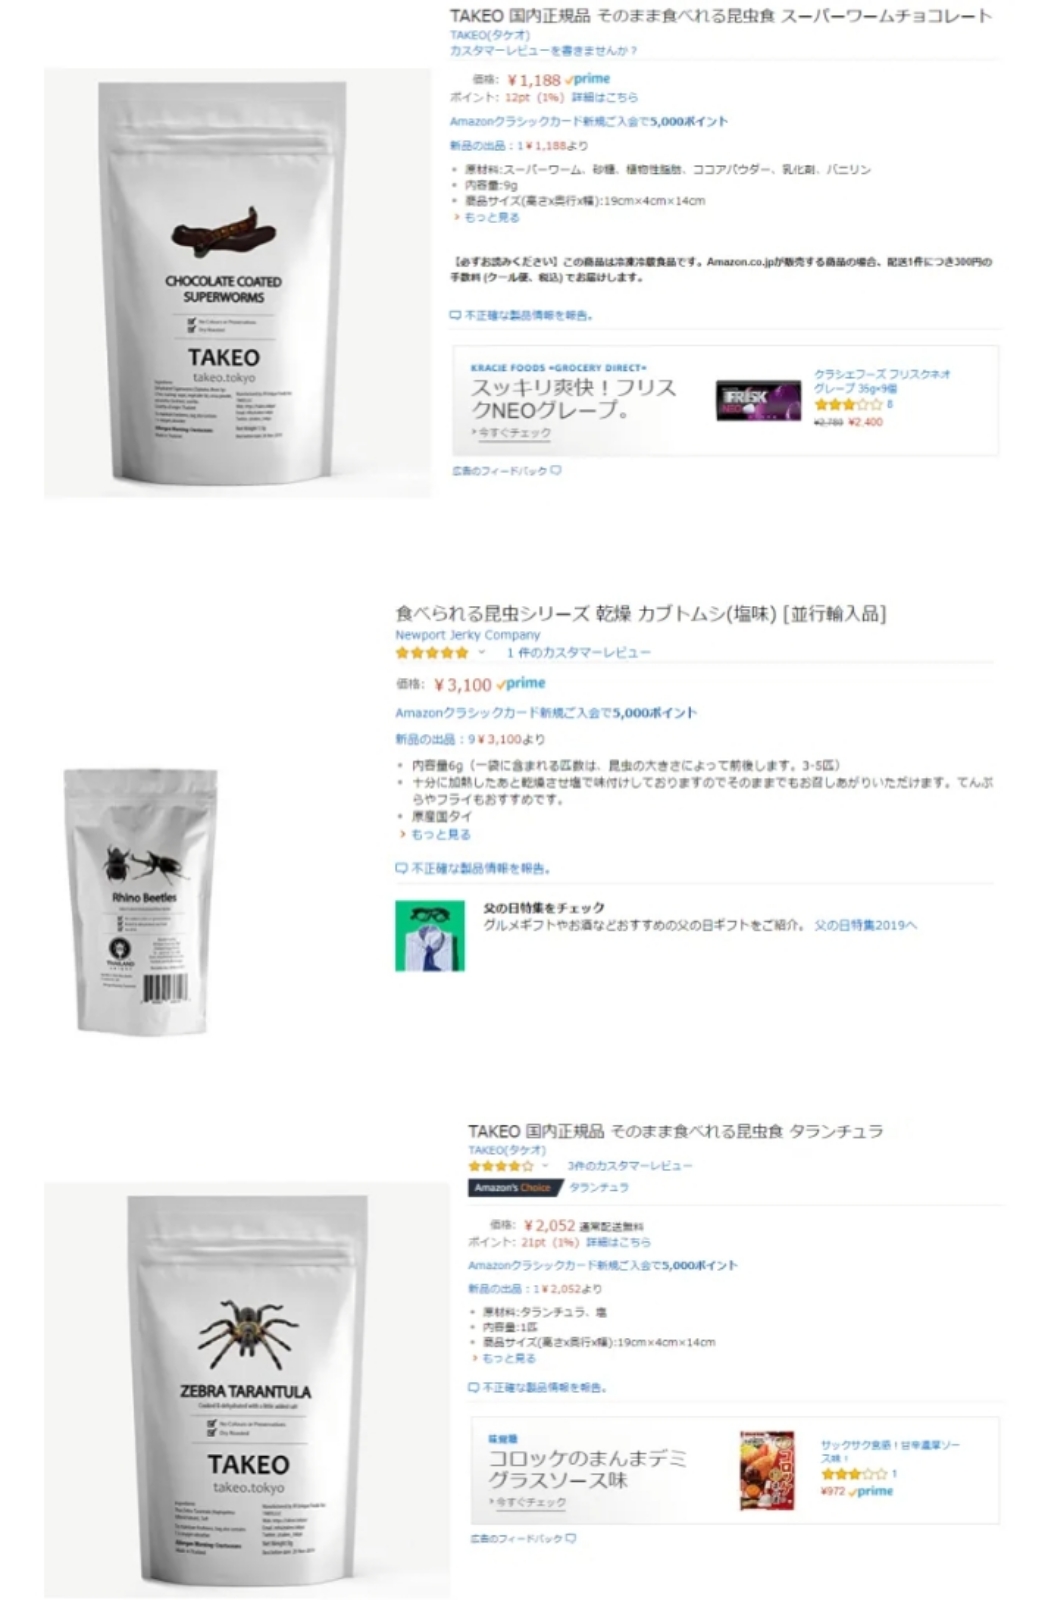Open the TAKEO(タケオ) brand link for the superworms
Screen dimensions: 1058x1600
pyautogui.click(x=490, y=34)
